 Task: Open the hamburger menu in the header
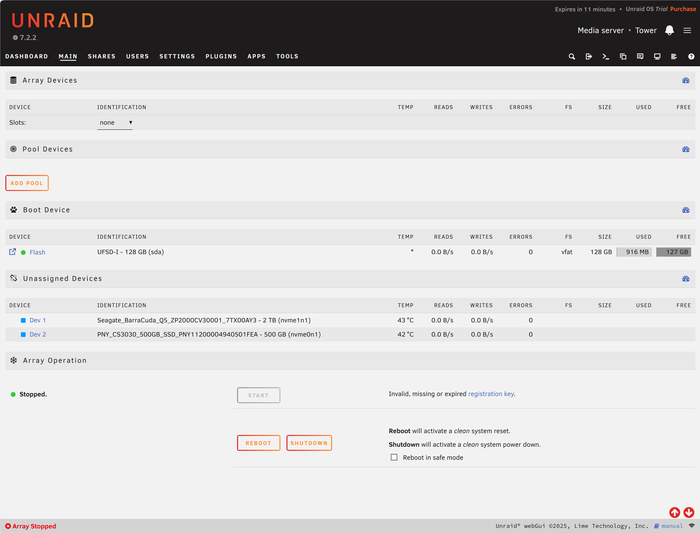pos(687,30)
